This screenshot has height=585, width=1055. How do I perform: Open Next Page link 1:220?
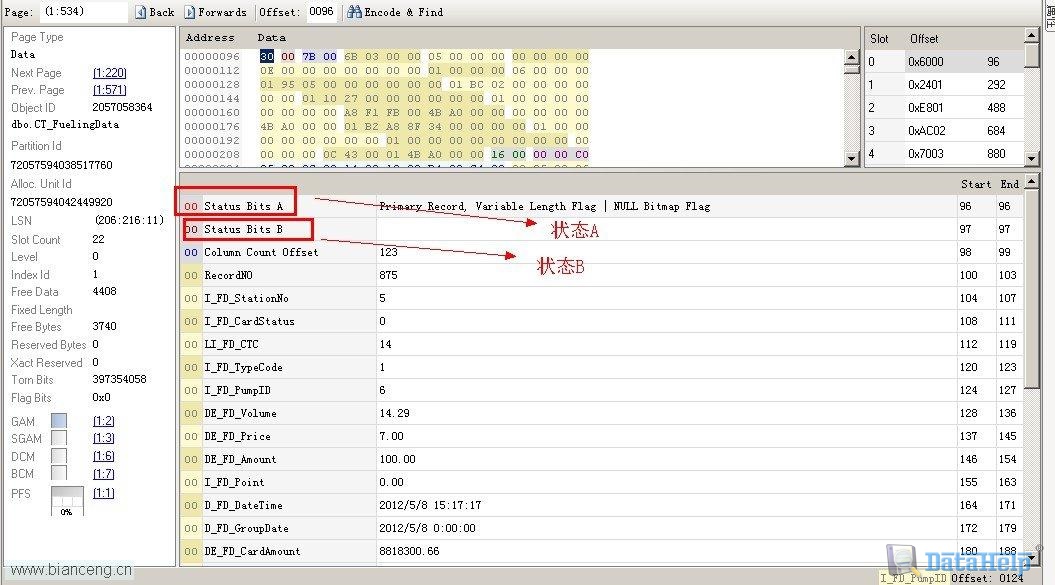109,73
